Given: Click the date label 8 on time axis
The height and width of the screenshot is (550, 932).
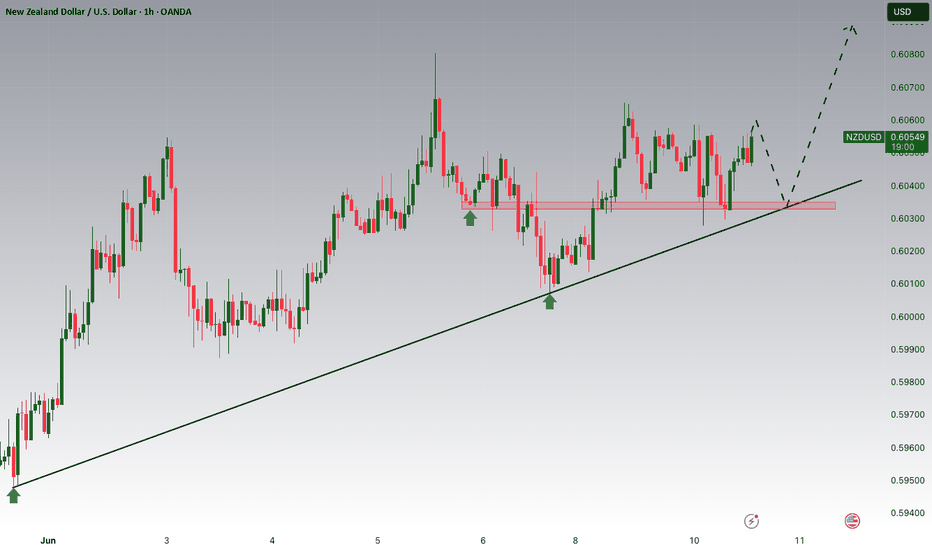Looking at the screenshot, I should point(575,540).
